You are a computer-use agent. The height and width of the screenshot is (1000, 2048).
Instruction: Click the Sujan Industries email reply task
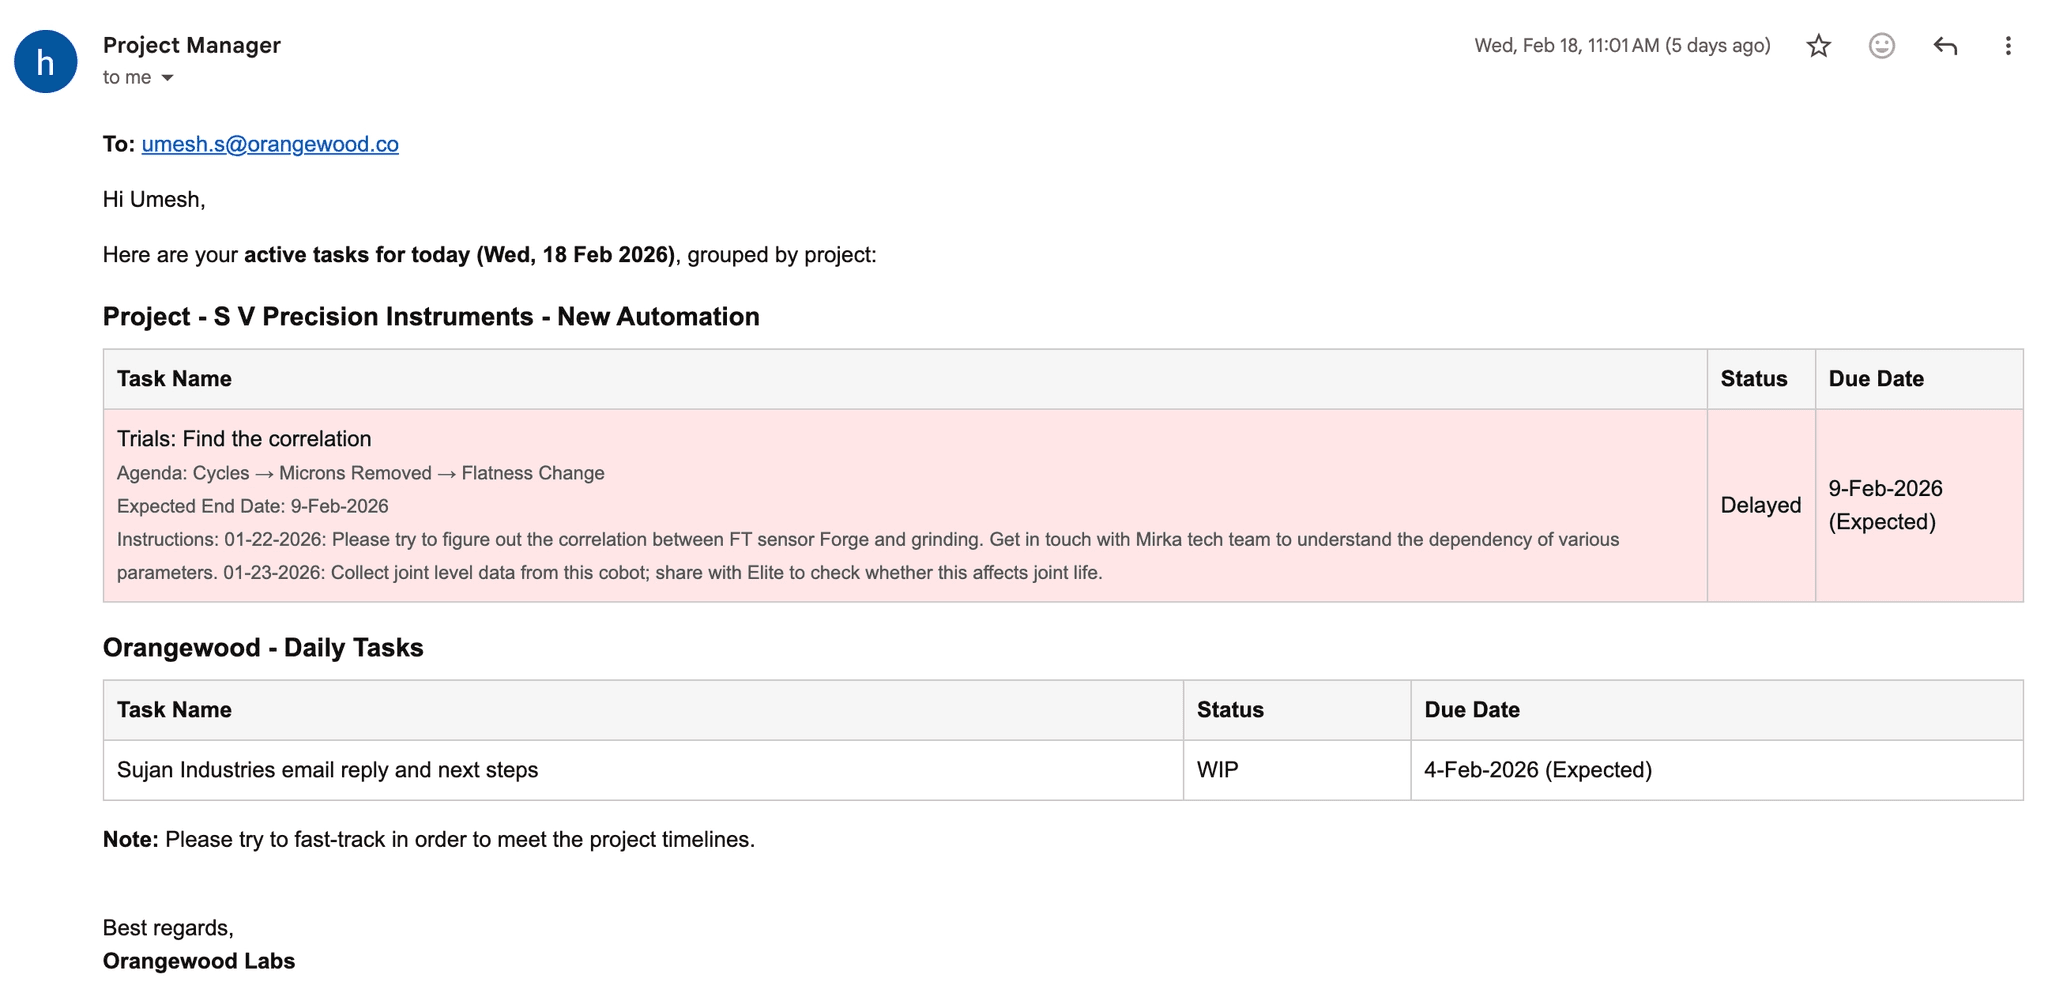coord(327,770)
